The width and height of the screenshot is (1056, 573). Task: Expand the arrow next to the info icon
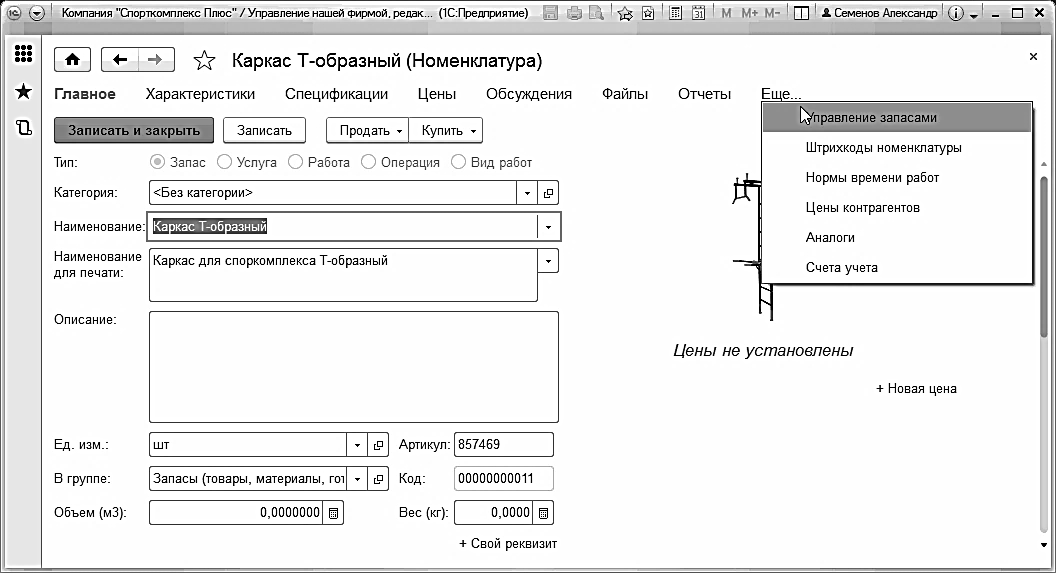(x=974, y=15)
